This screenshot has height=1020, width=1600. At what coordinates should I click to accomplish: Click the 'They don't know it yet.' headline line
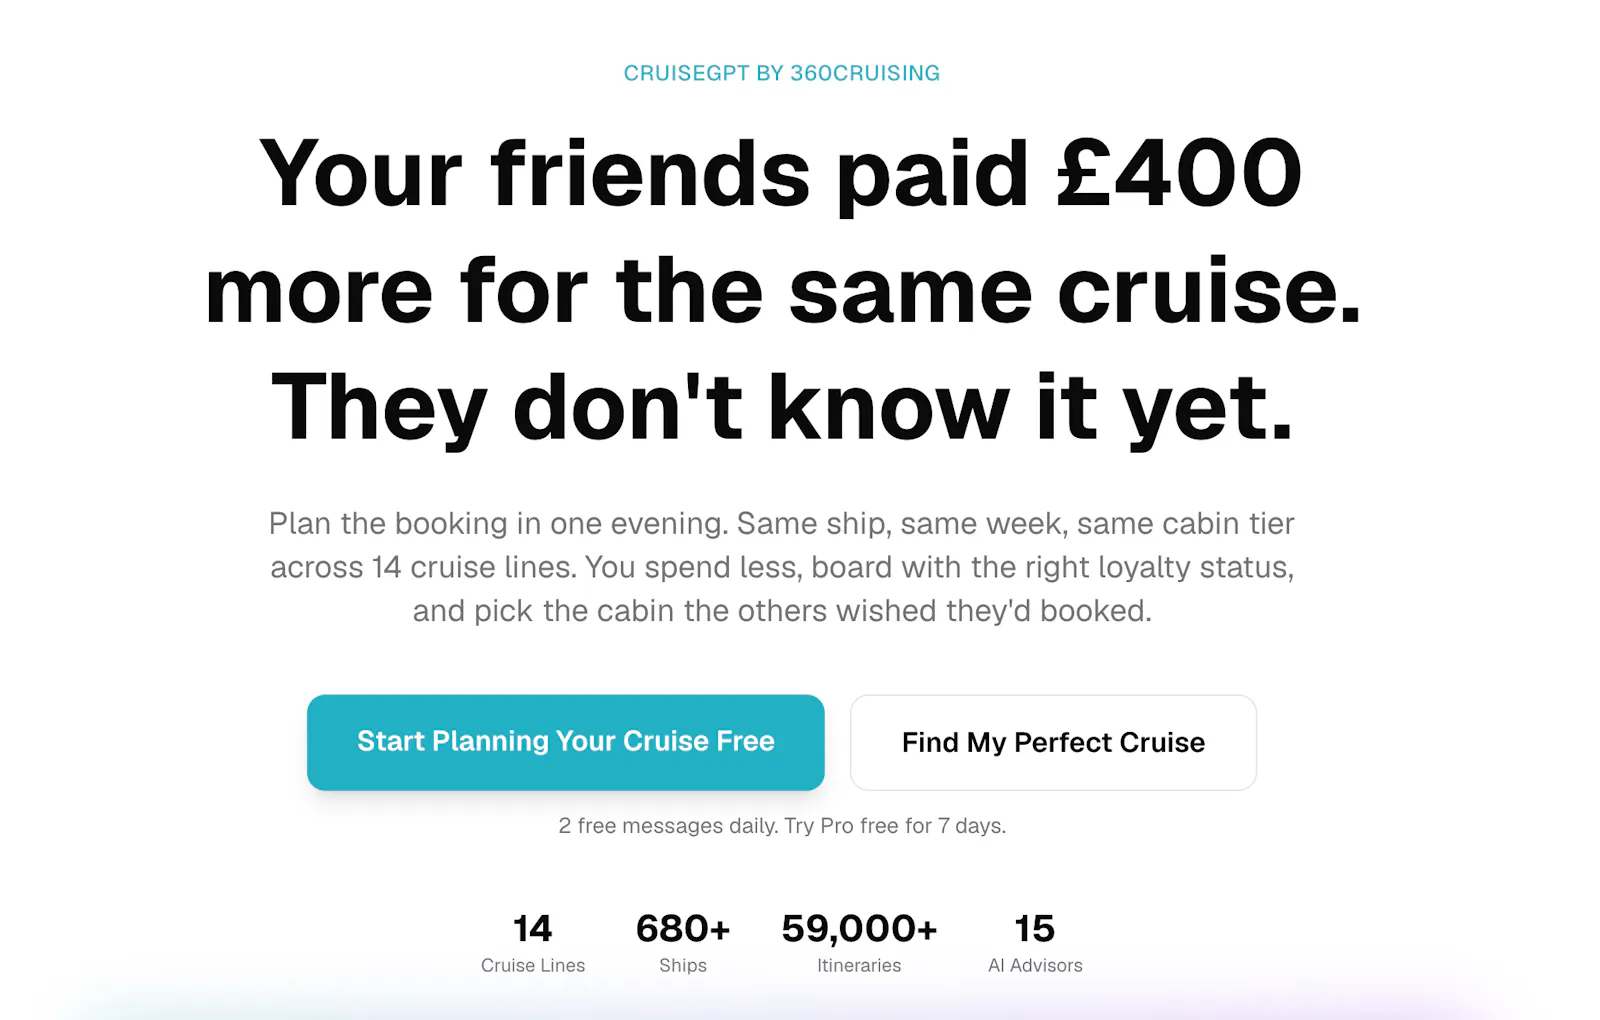(782, 408)
